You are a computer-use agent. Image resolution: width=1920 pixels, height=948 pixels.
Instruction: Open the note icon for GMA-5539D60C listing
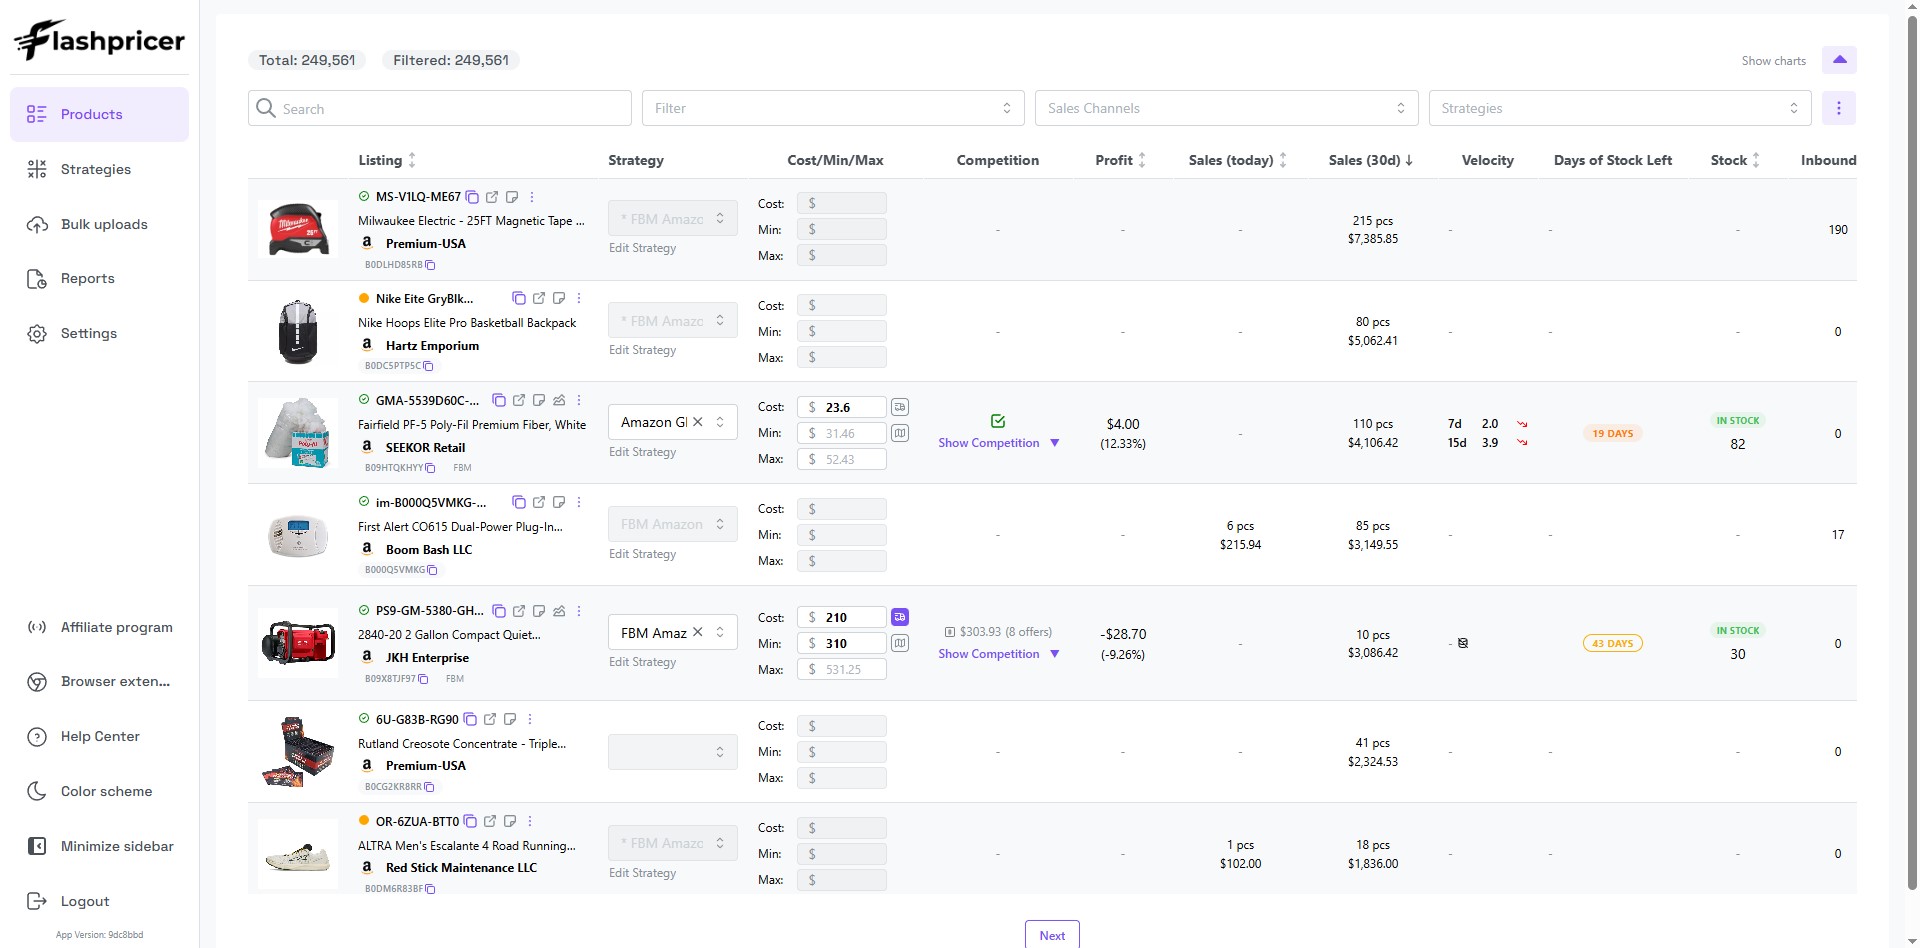pos(539,400)
